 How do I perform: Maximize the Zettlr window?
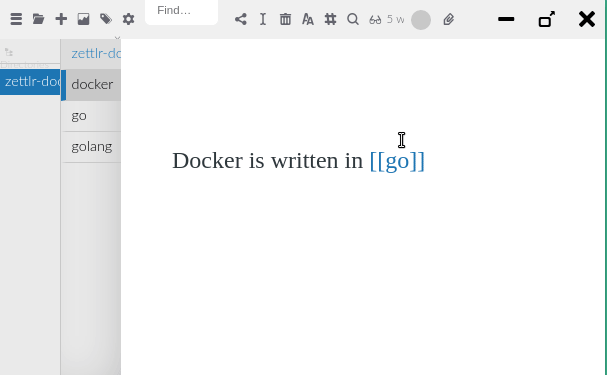click(x=547, y=19)
